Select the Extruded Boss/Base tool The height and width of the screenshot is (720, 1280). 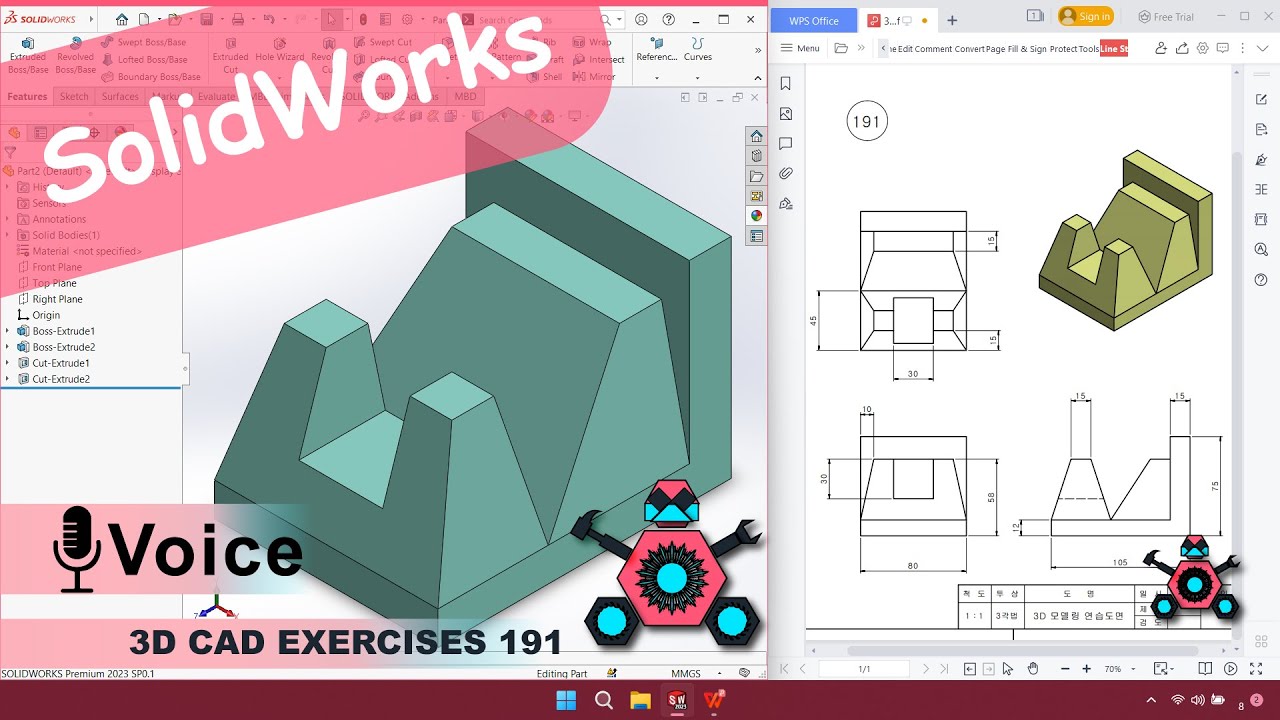[28, 56]
